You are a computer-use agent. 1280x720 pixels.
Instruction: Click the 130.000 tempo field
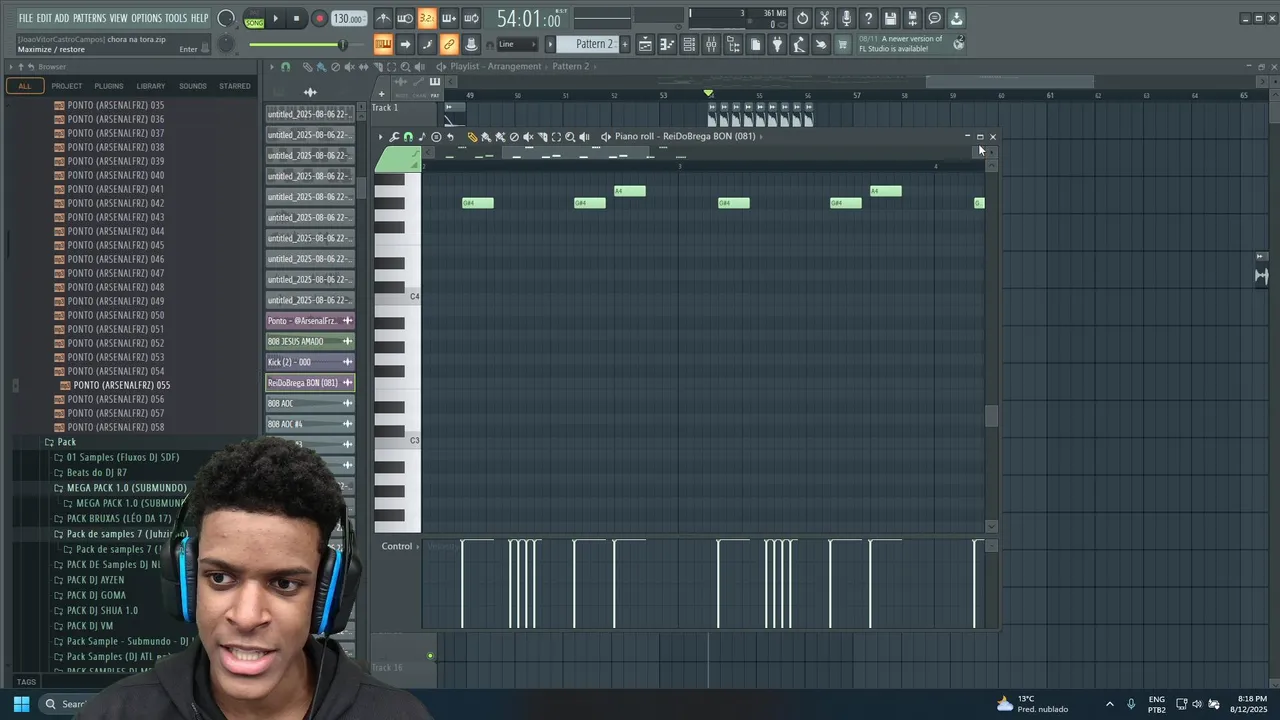pyautogui.click(x=348, y=19)
